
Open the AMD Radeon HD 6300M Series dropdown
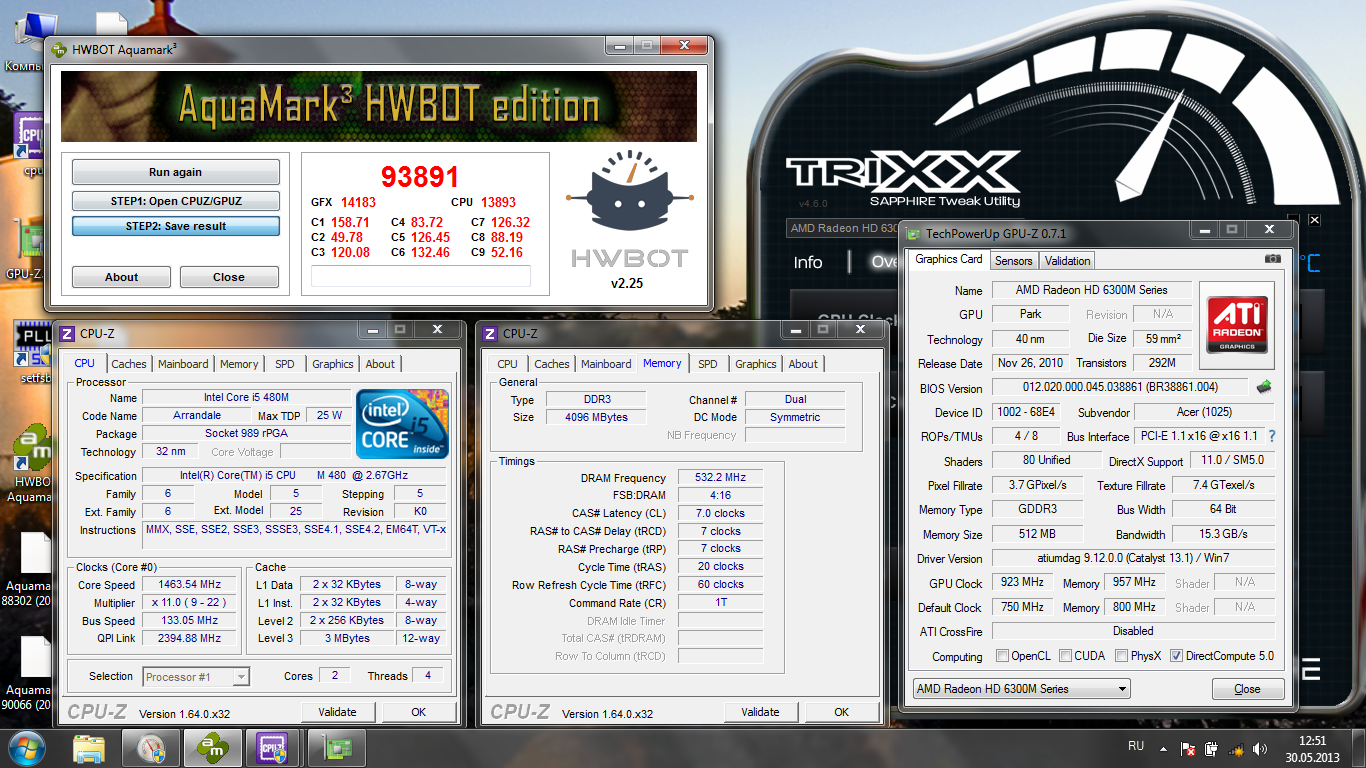(x=1021, y=688)
